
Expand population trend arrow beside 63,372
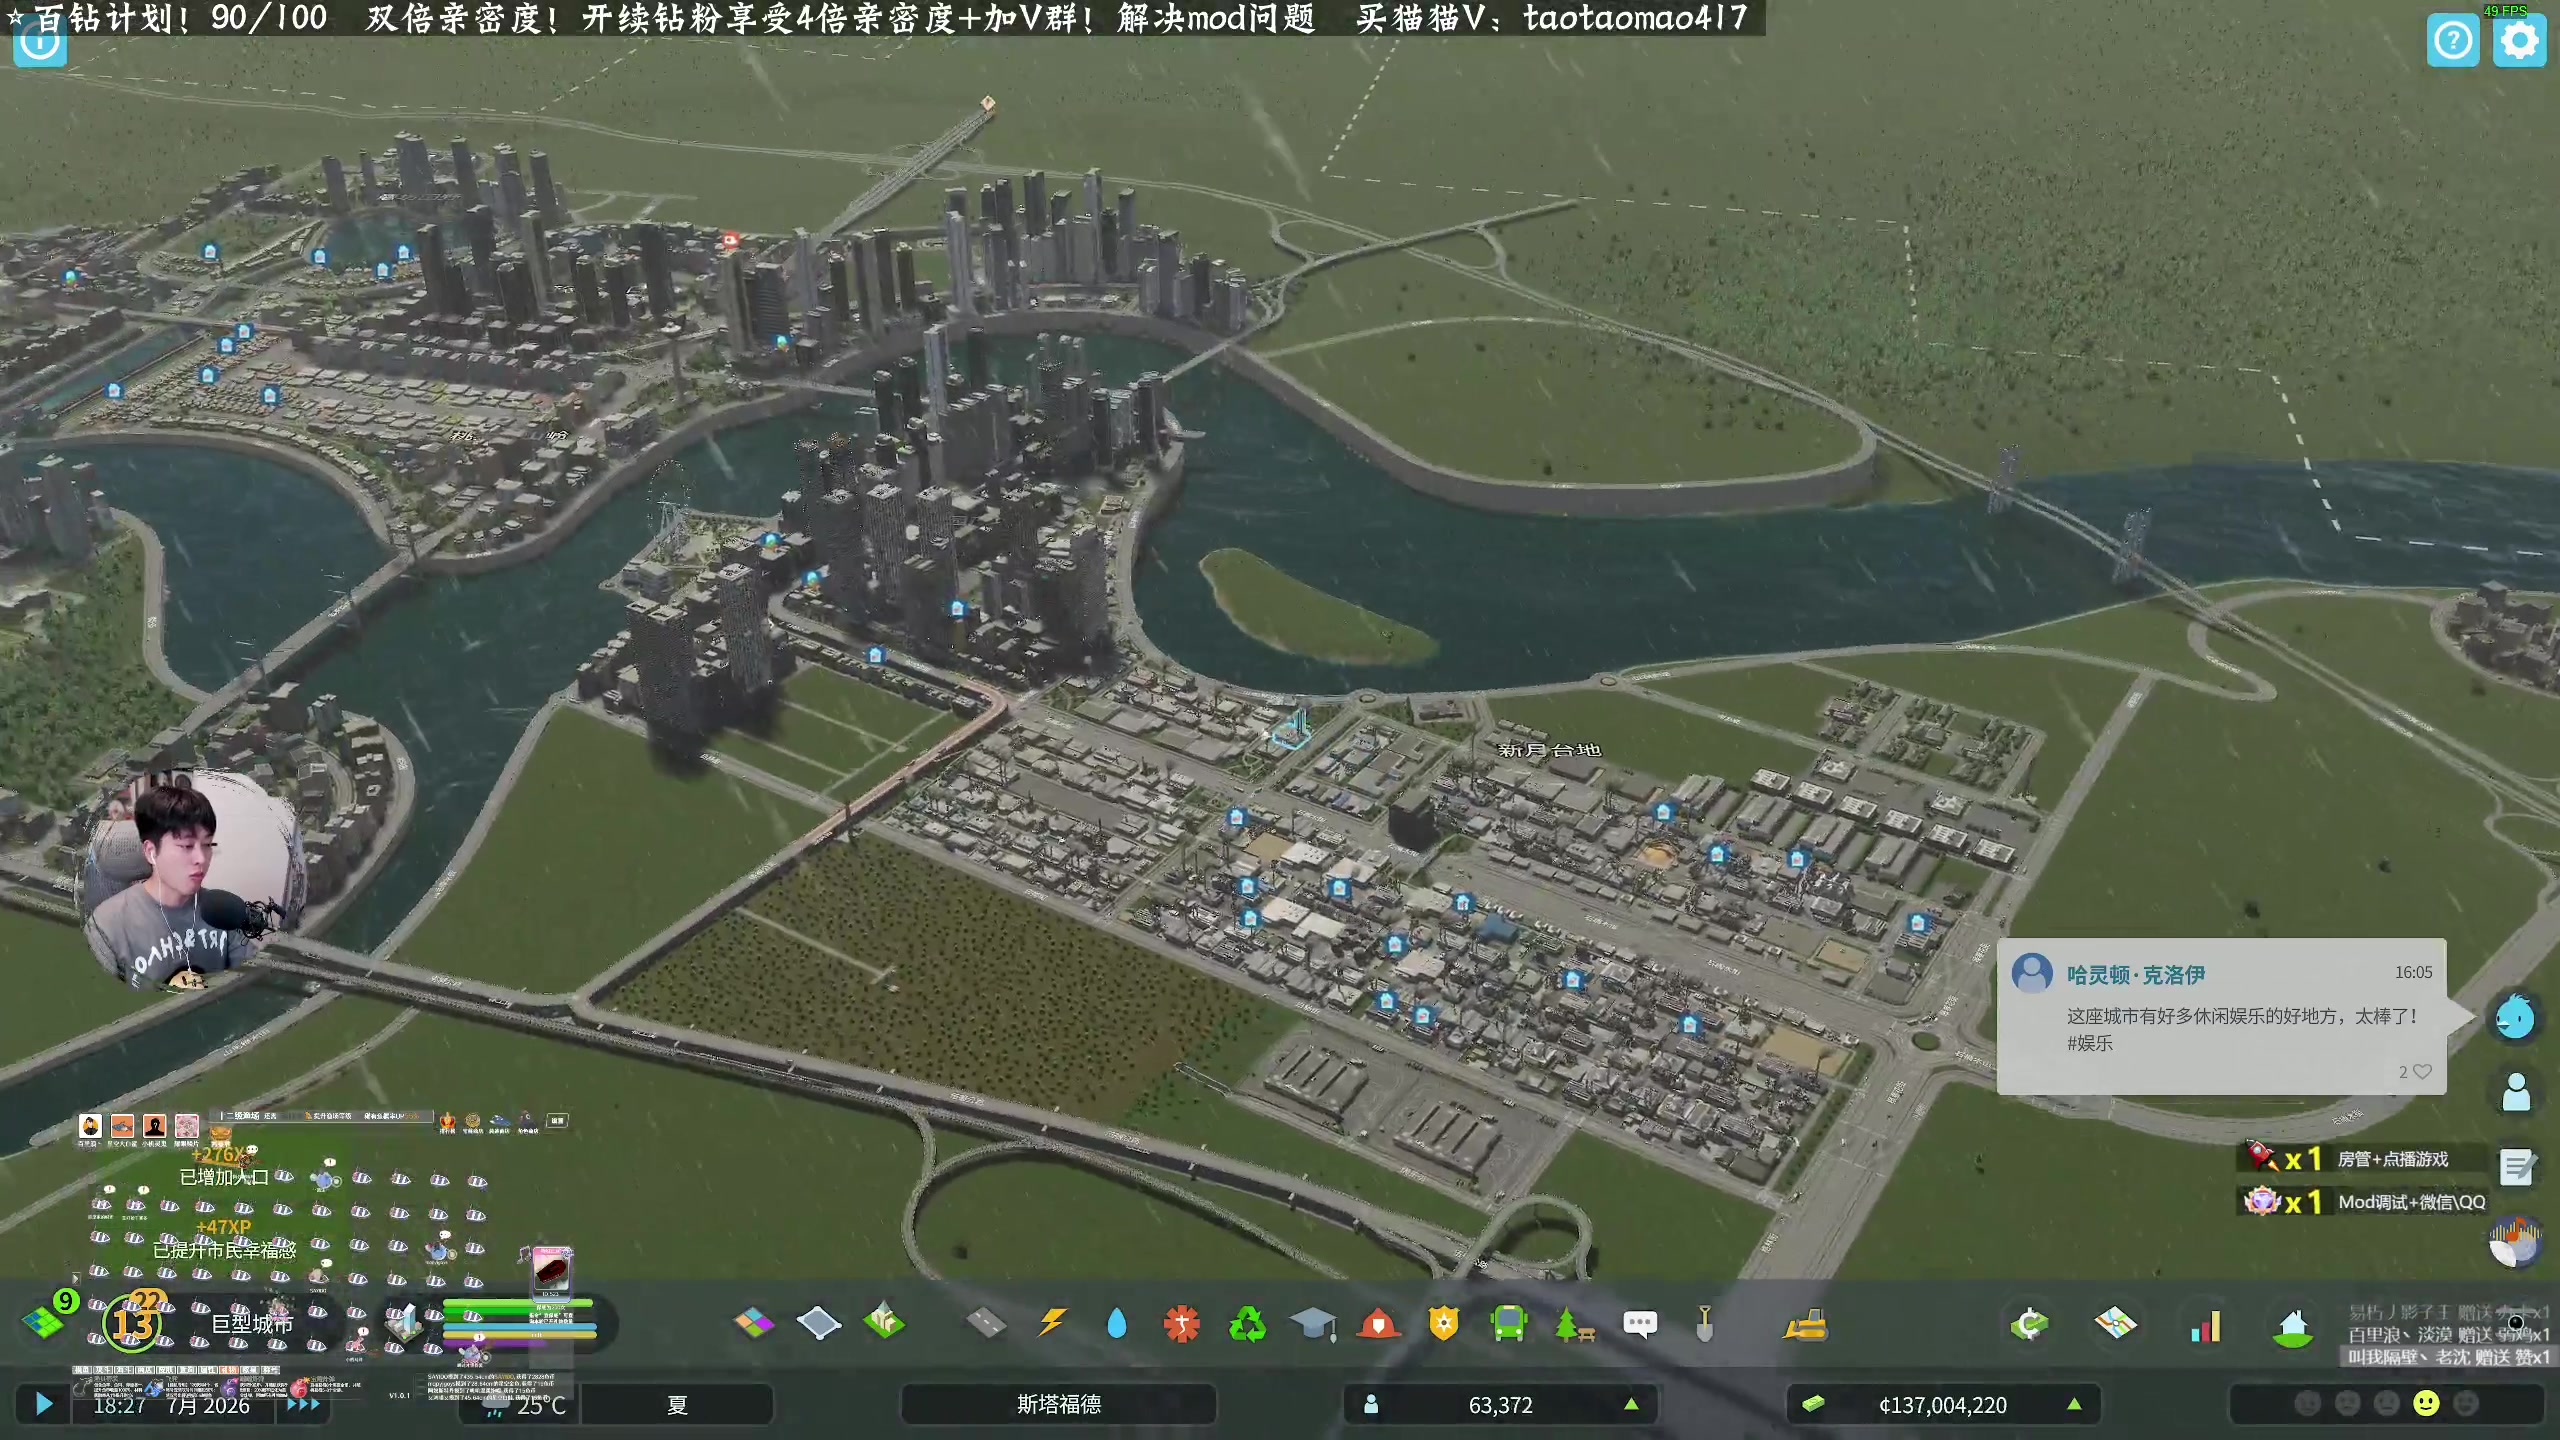point(1631,1404)
